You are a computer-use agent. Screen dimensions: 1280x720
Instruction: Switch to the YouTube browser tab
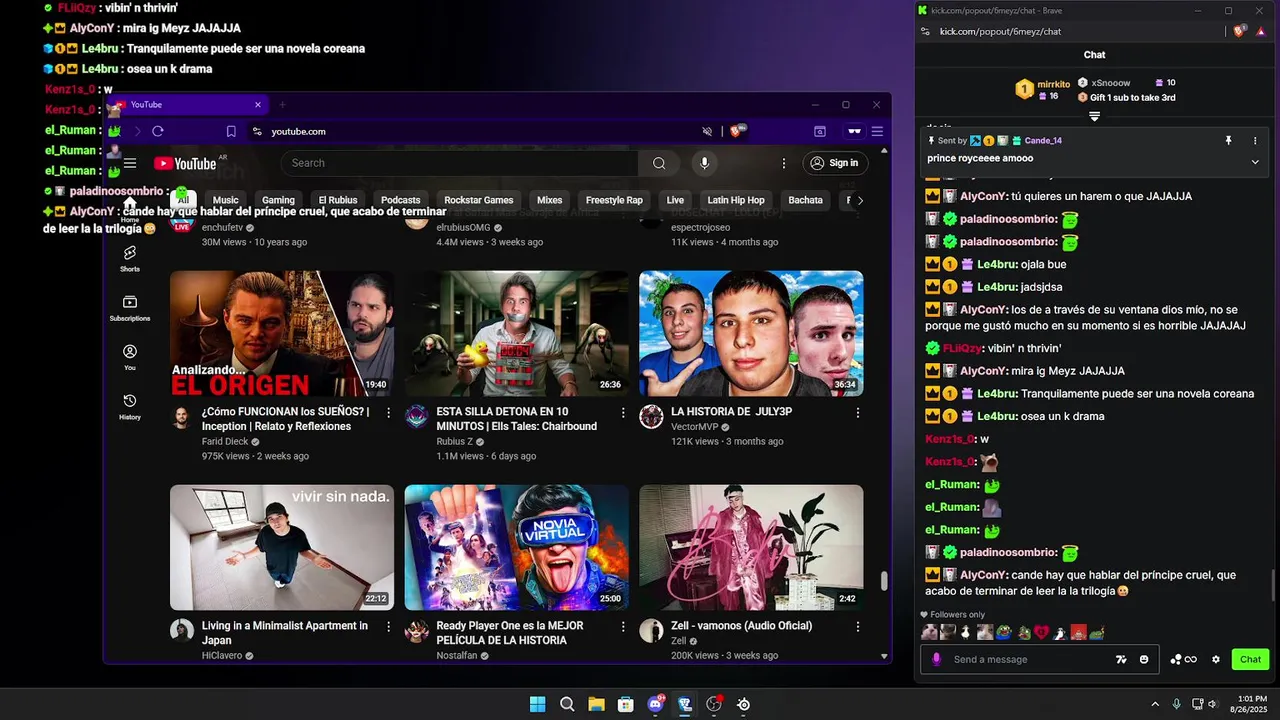[x=185, y=105]
